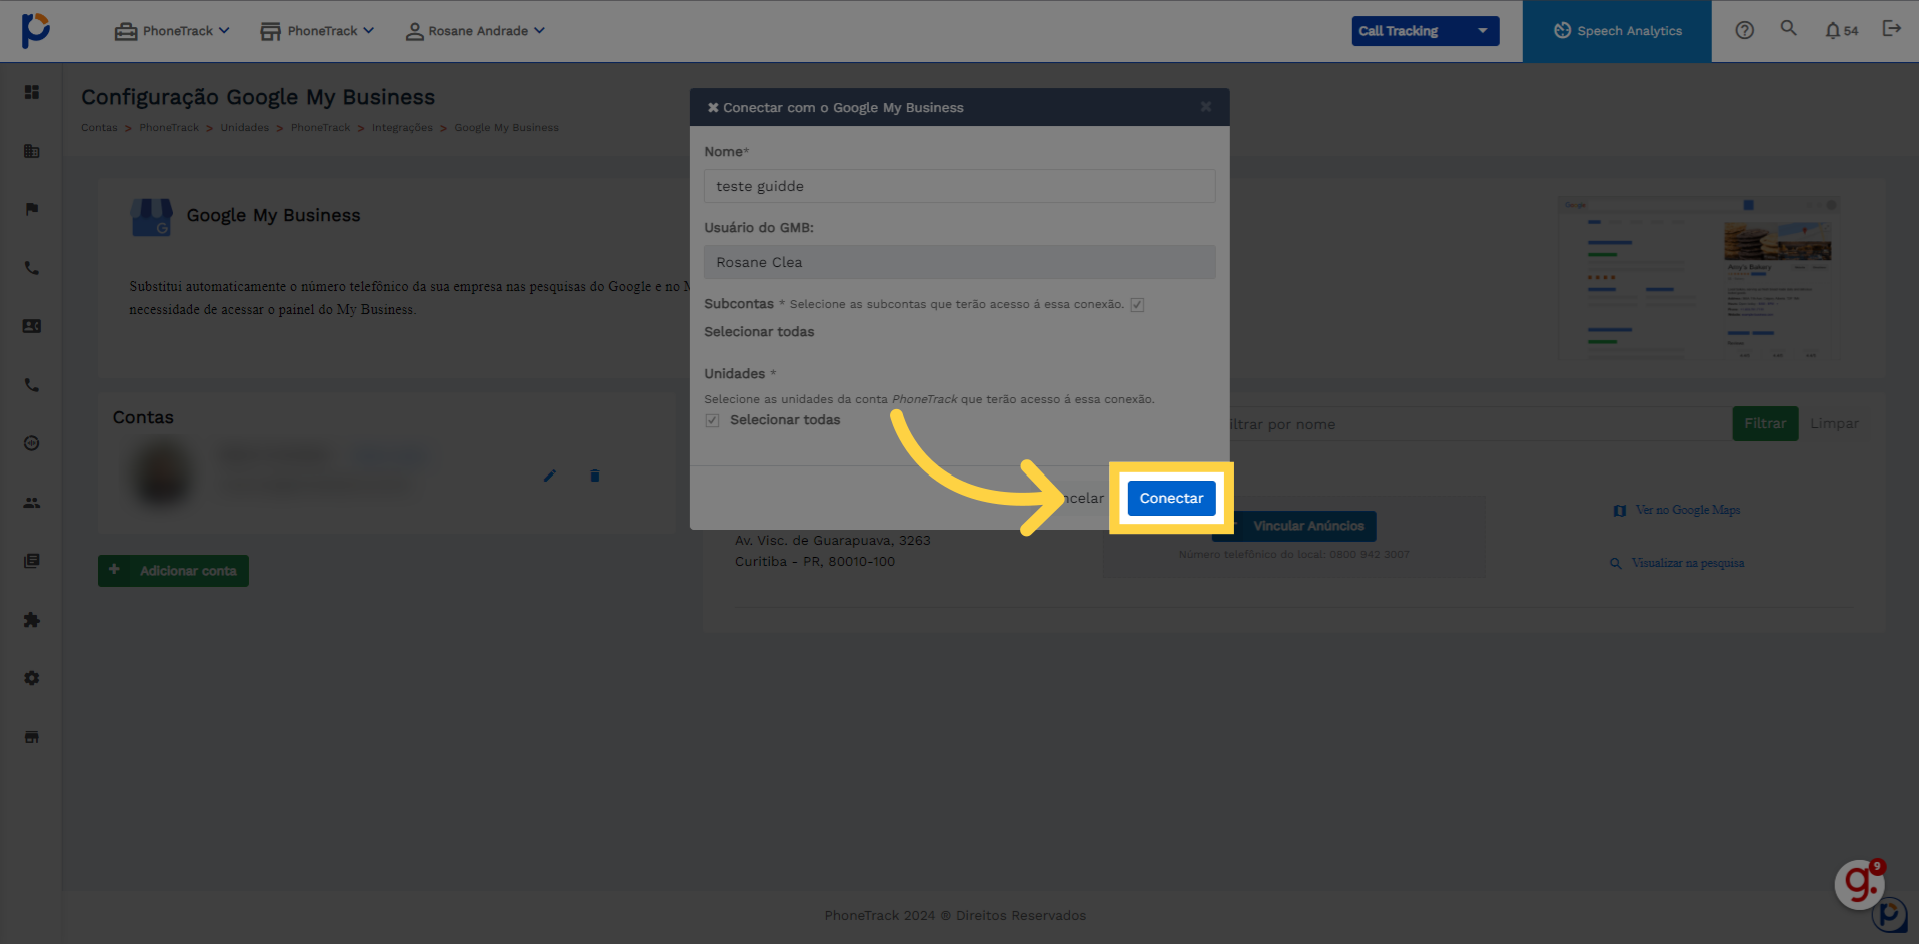The height and width of the screenshot is (944, 1919).
Task: Click the Google search preview thumbnail
Action: coord(1698,278)
